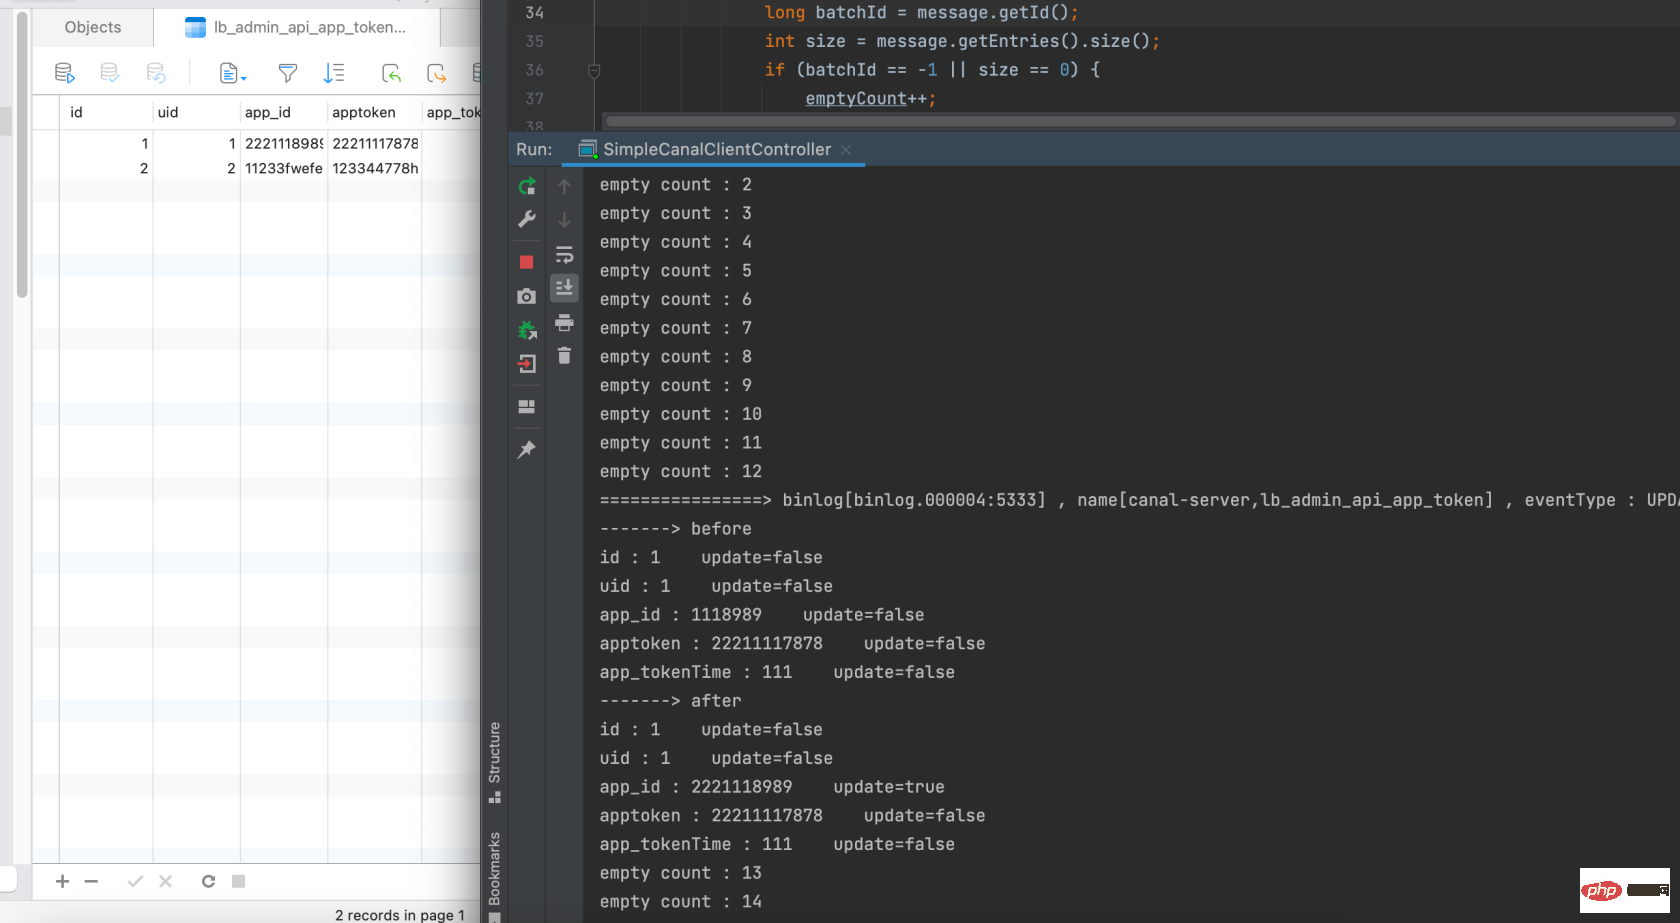Image resolution: width=1680 pixels, height=923 pixels.
Task: Click the '-------> after' console line
Action: click(x=671, y=701)
